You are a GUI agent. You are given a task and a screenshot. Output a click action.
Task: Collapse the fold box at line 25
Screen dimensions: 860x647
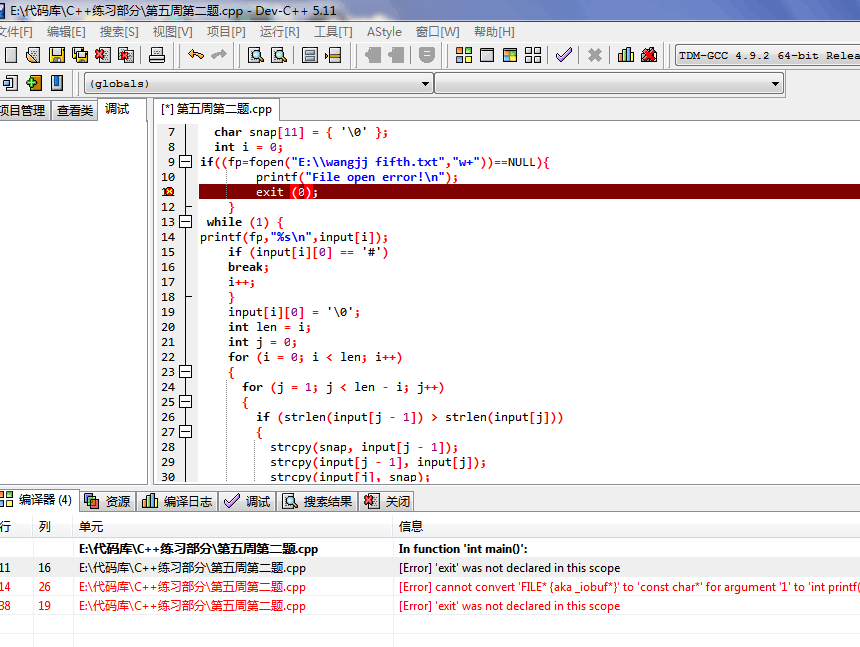click(186, 402)
